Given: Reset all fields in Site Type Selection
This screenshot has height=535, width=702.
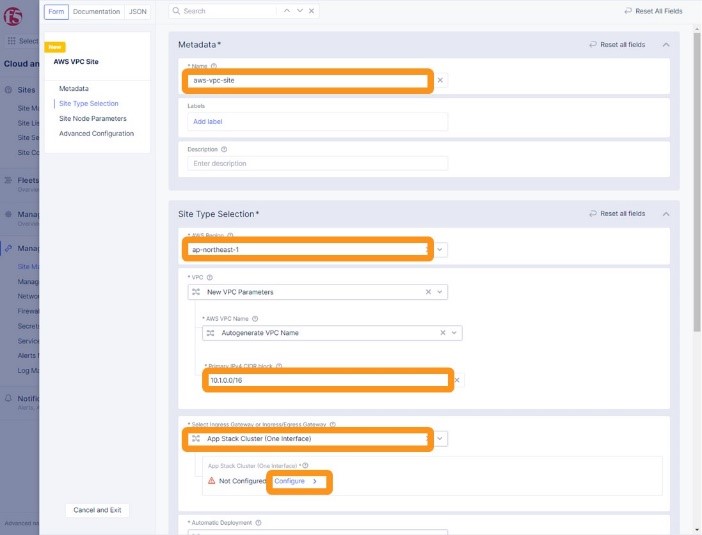Looking at the screenshot, I should click(x=617, y=214).
